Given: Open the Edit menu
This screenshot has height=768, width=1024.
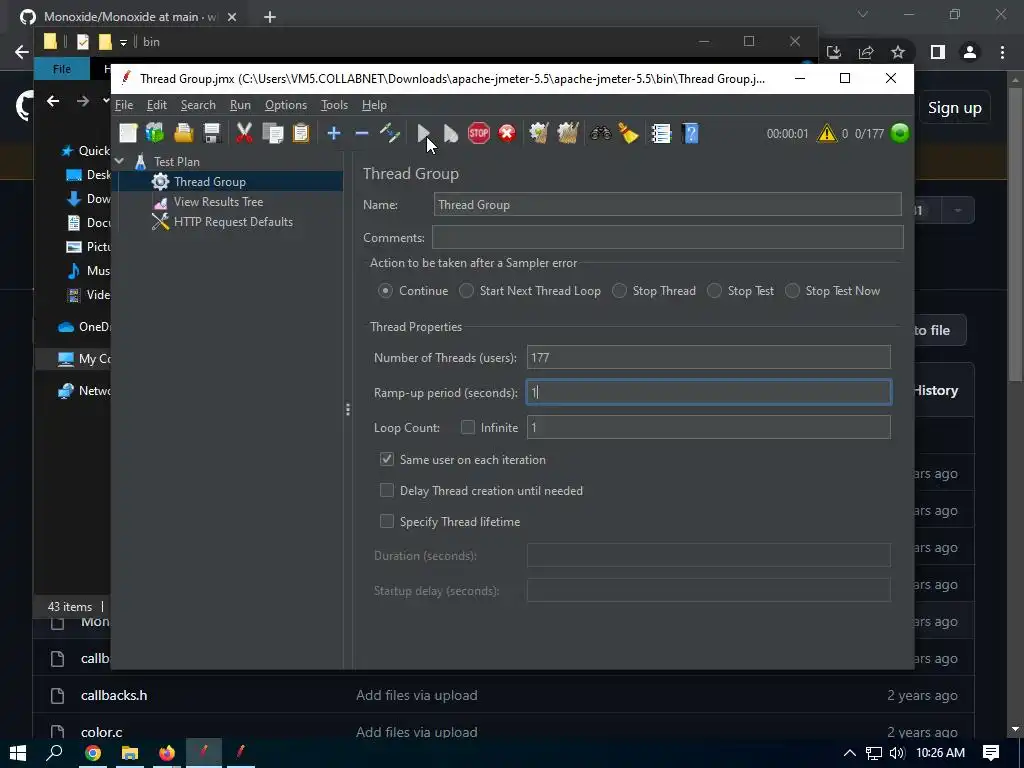Looking at the screenshot, I should click(157, 104).
